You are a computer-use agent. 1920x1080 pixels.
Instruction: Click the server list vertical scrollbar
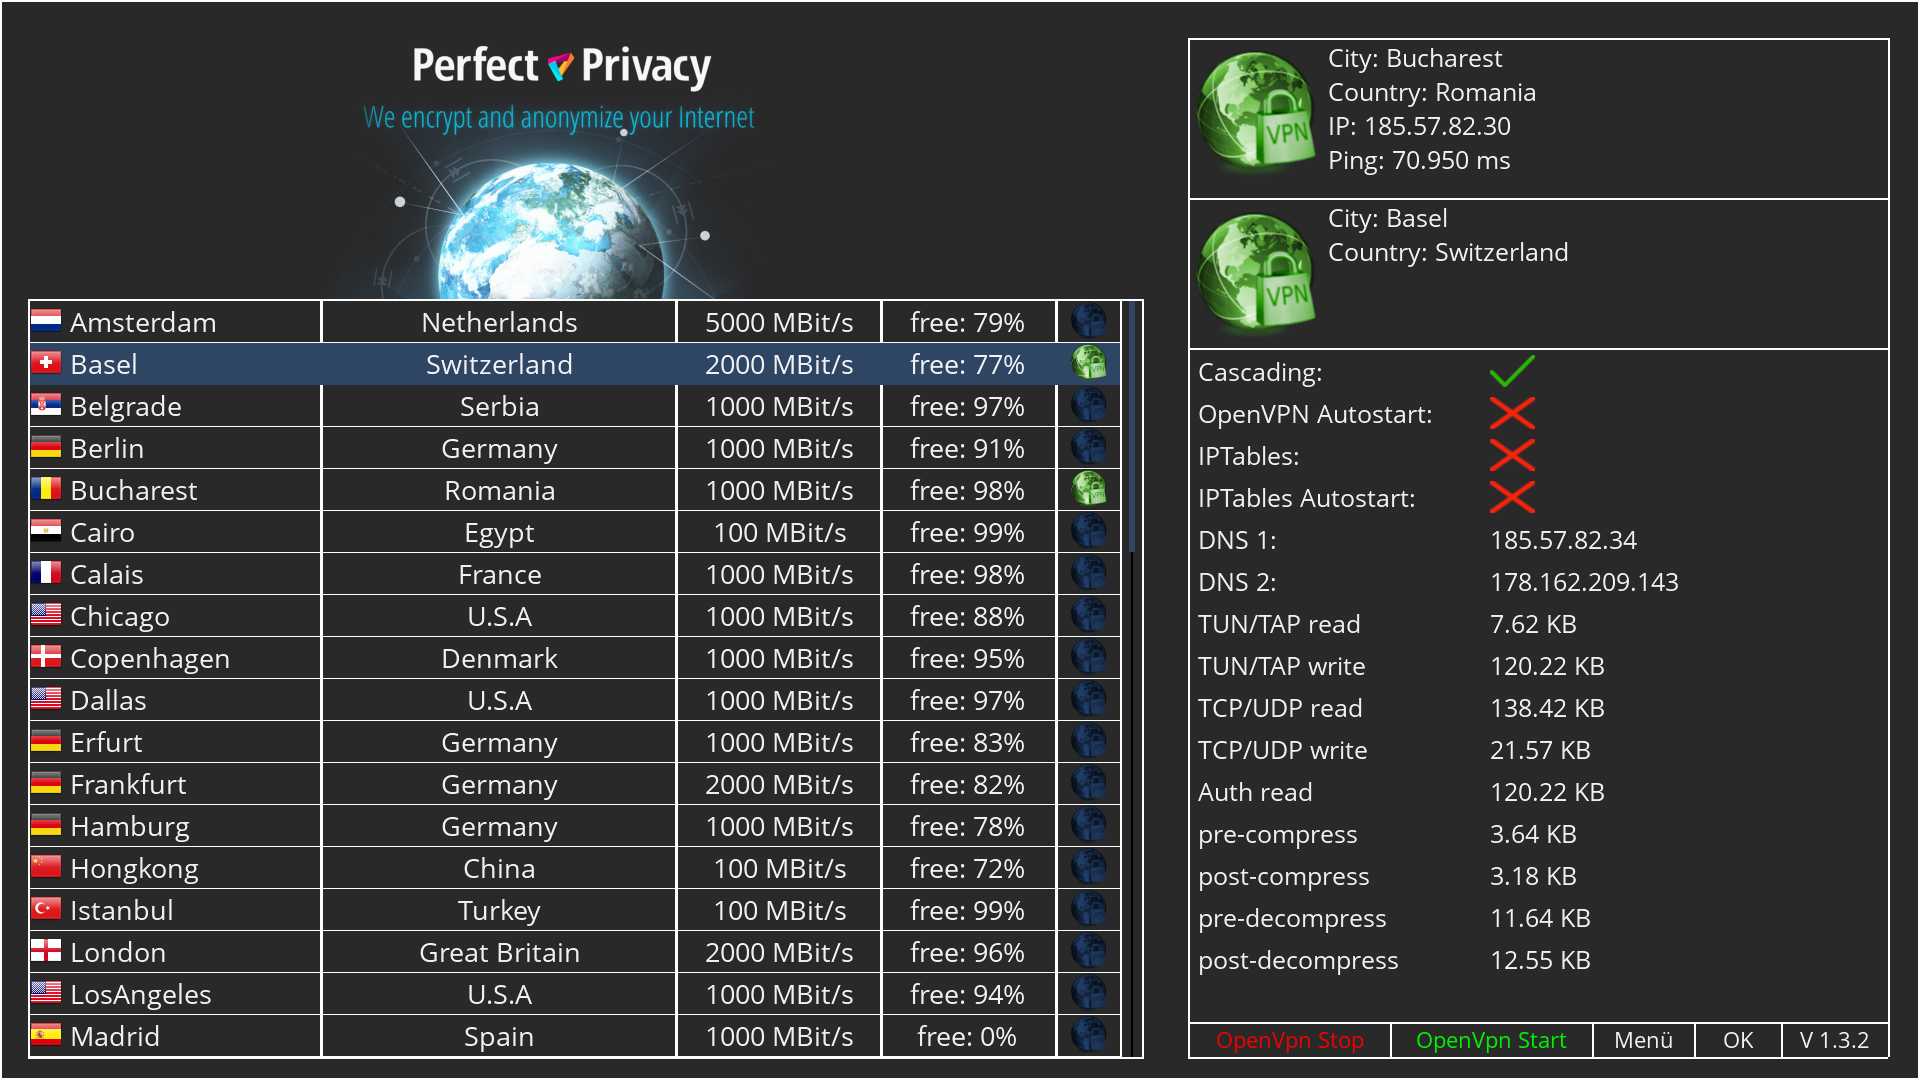pos(1132,428)
